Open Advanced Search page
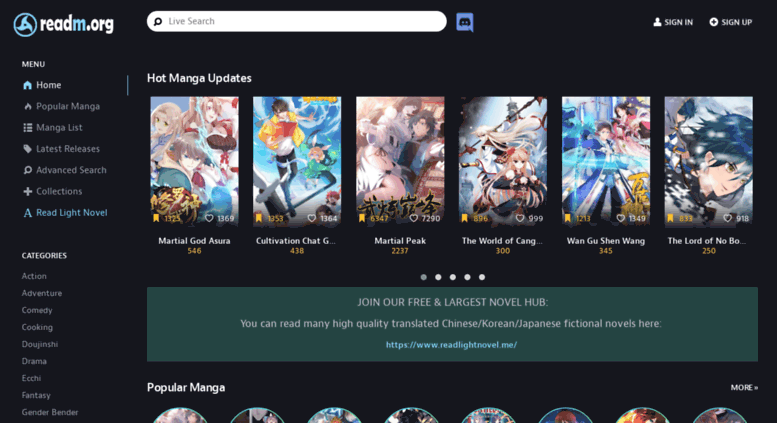Image resolution: width=777 pixels, height=423 pixels. point(71,170)
